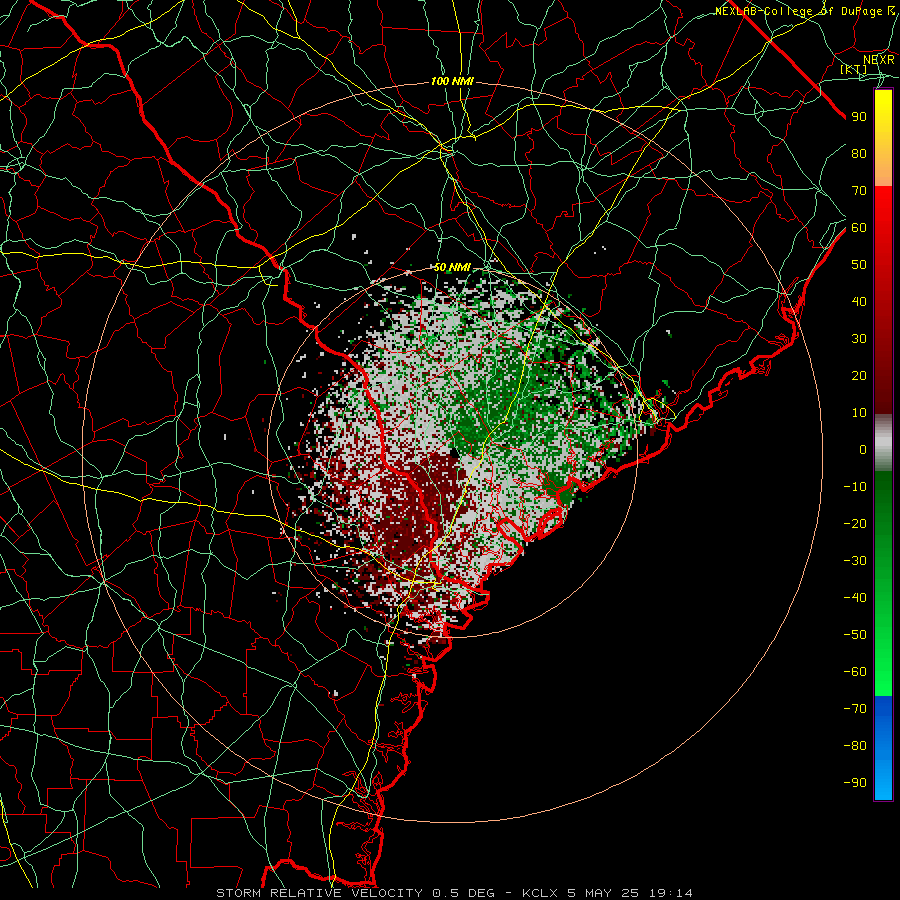The width and height of the screenshot is (900, 900).
Task: Click the -80 scale value
Action: pos(855,746)
